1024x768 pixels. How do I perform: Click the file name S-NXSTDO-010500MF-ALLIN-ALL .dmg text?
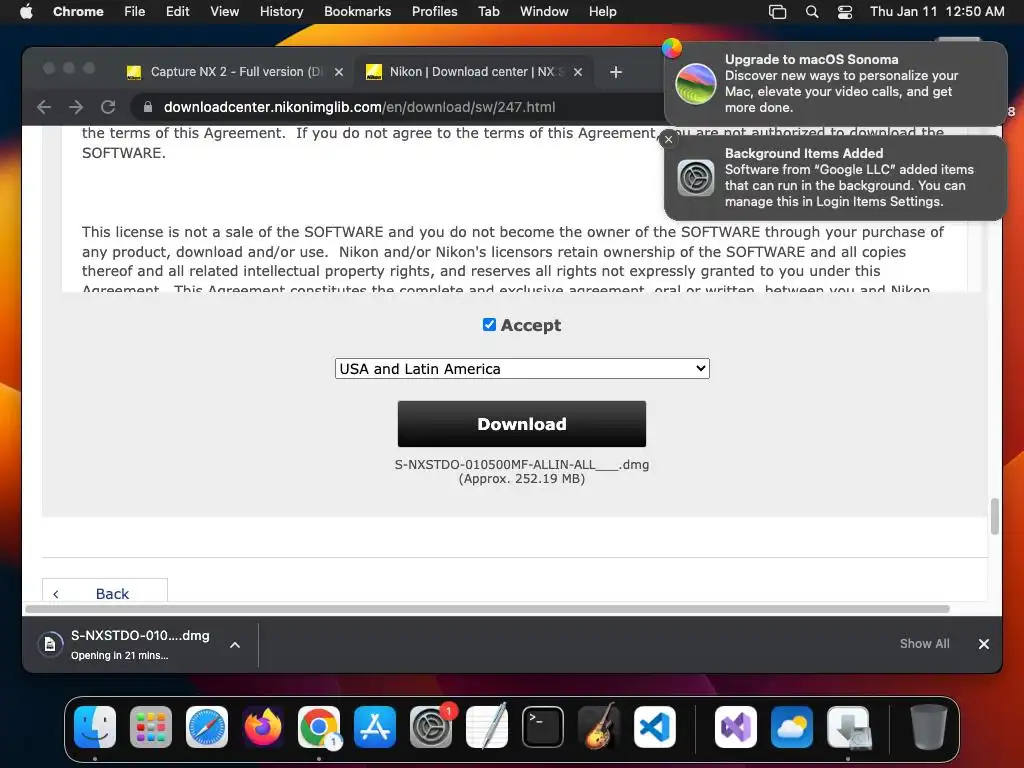[x=522, y=464]
